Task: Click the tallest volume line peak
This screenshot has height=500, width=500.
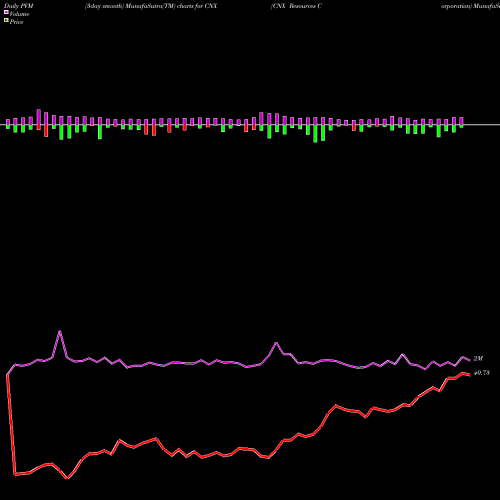Action: [60, 331]
